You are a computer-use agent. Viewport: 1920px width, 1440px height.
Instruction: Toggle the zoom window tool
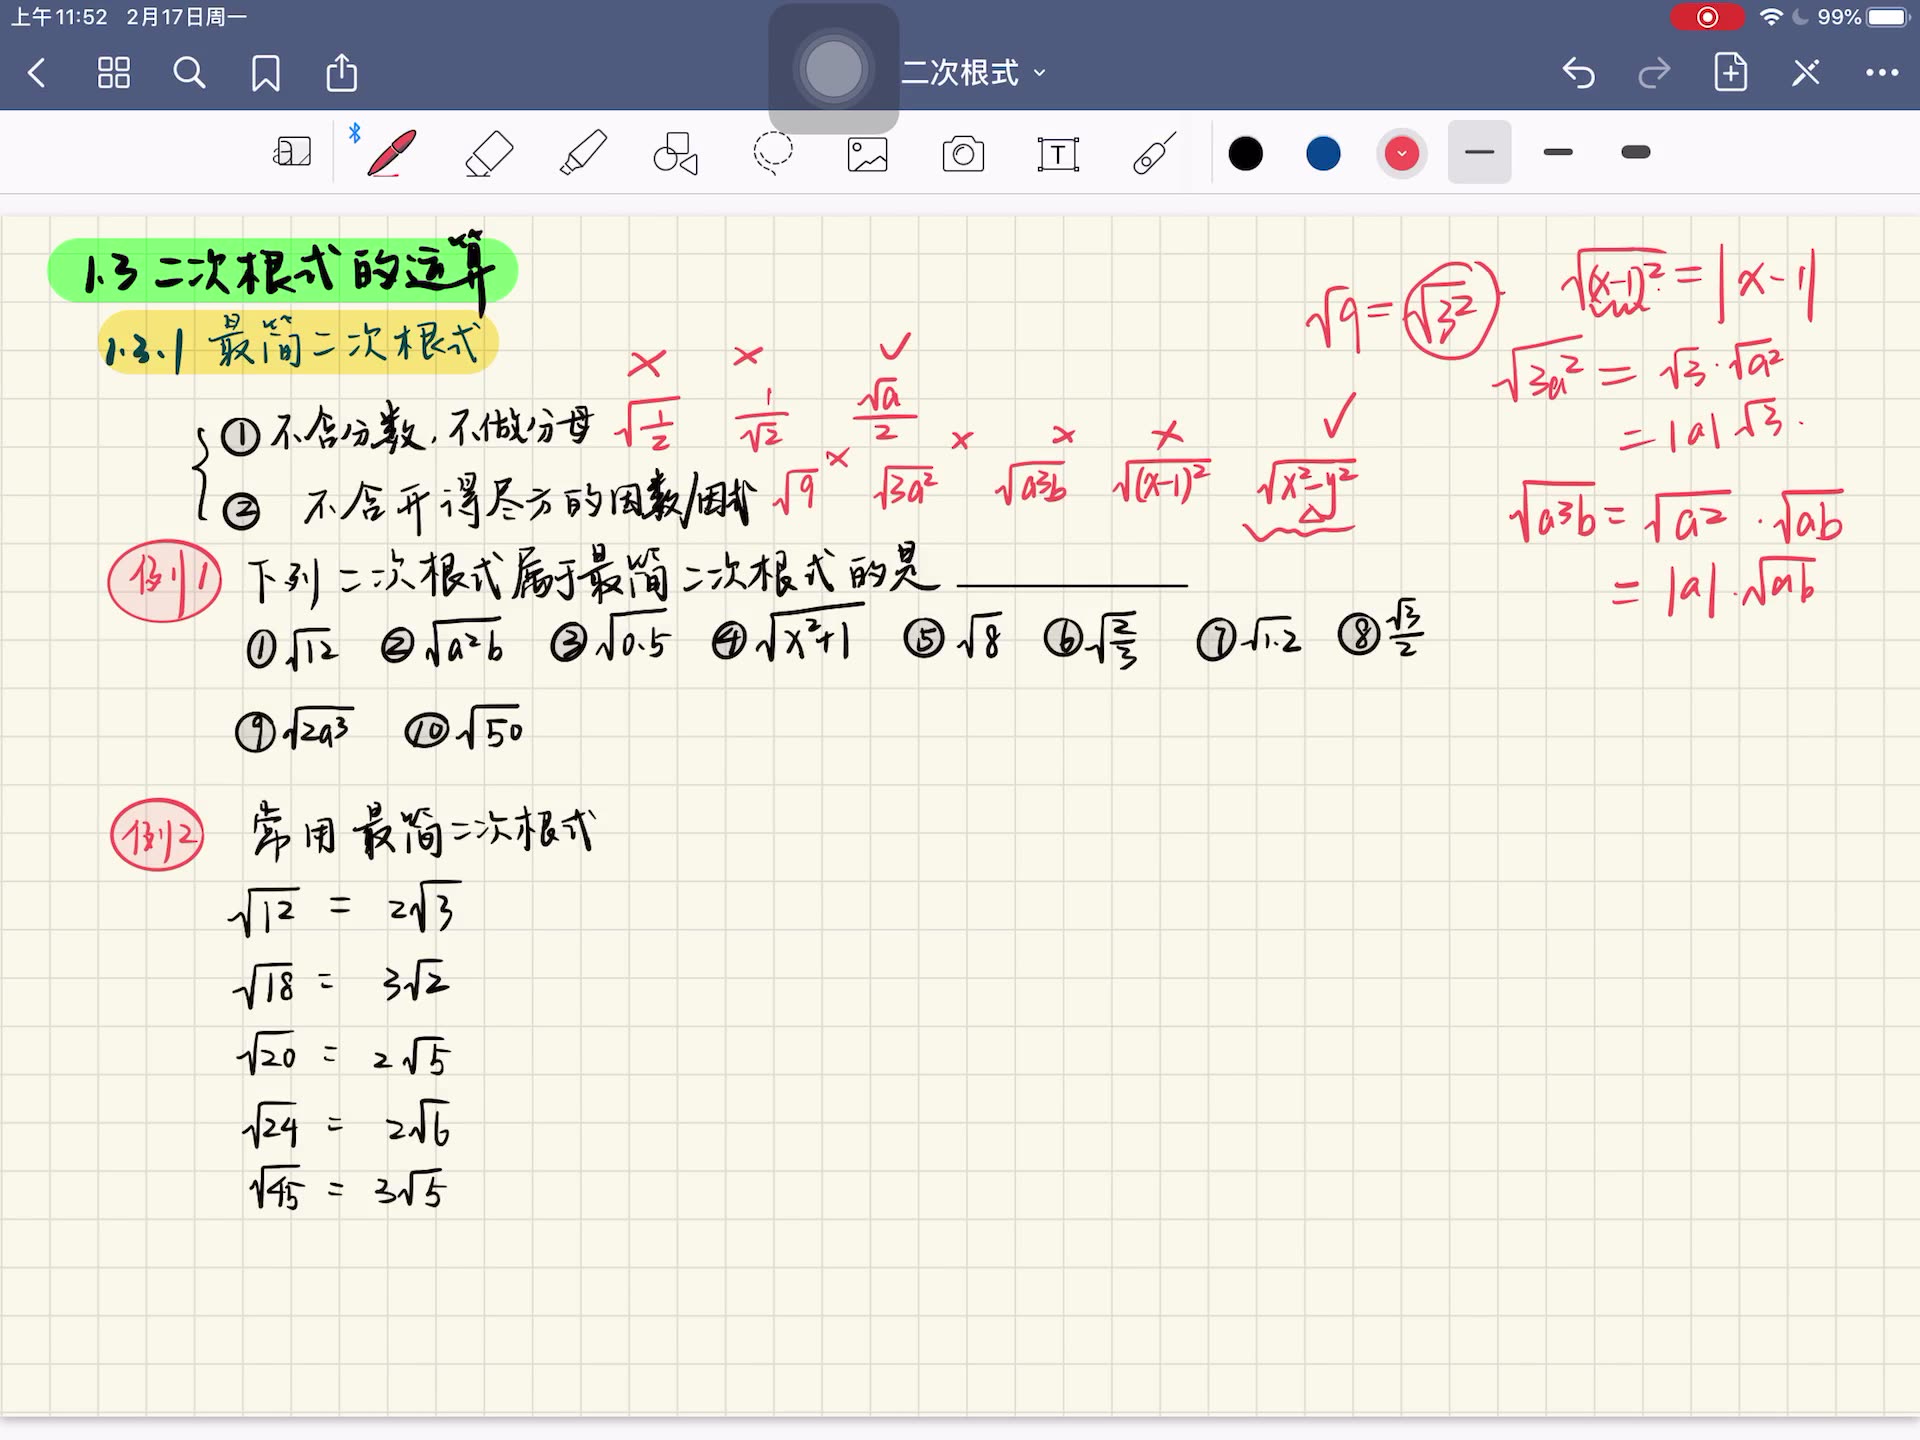[292, 153]
